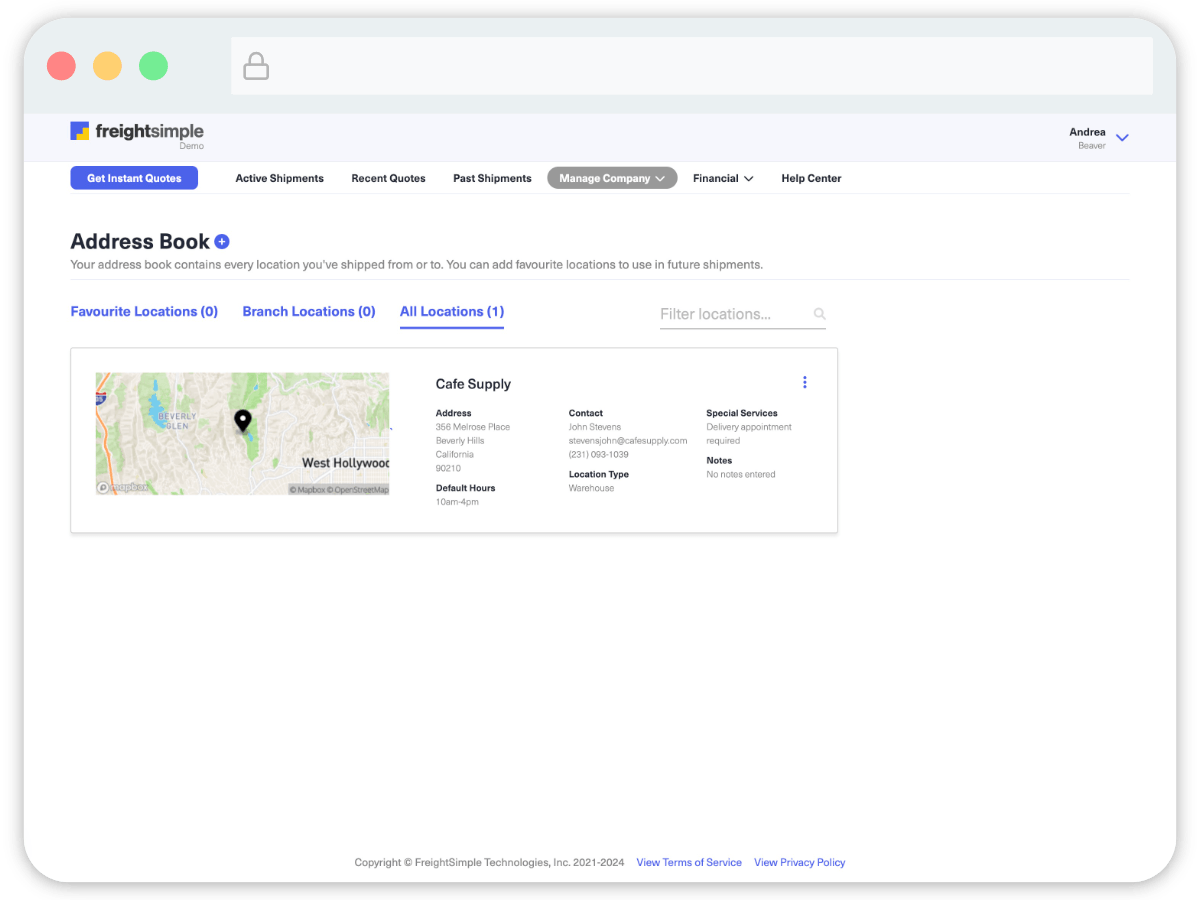Open the Manage Company dropdown
This screenshot has width=1200, height=900.
click(x=611, y=178)
